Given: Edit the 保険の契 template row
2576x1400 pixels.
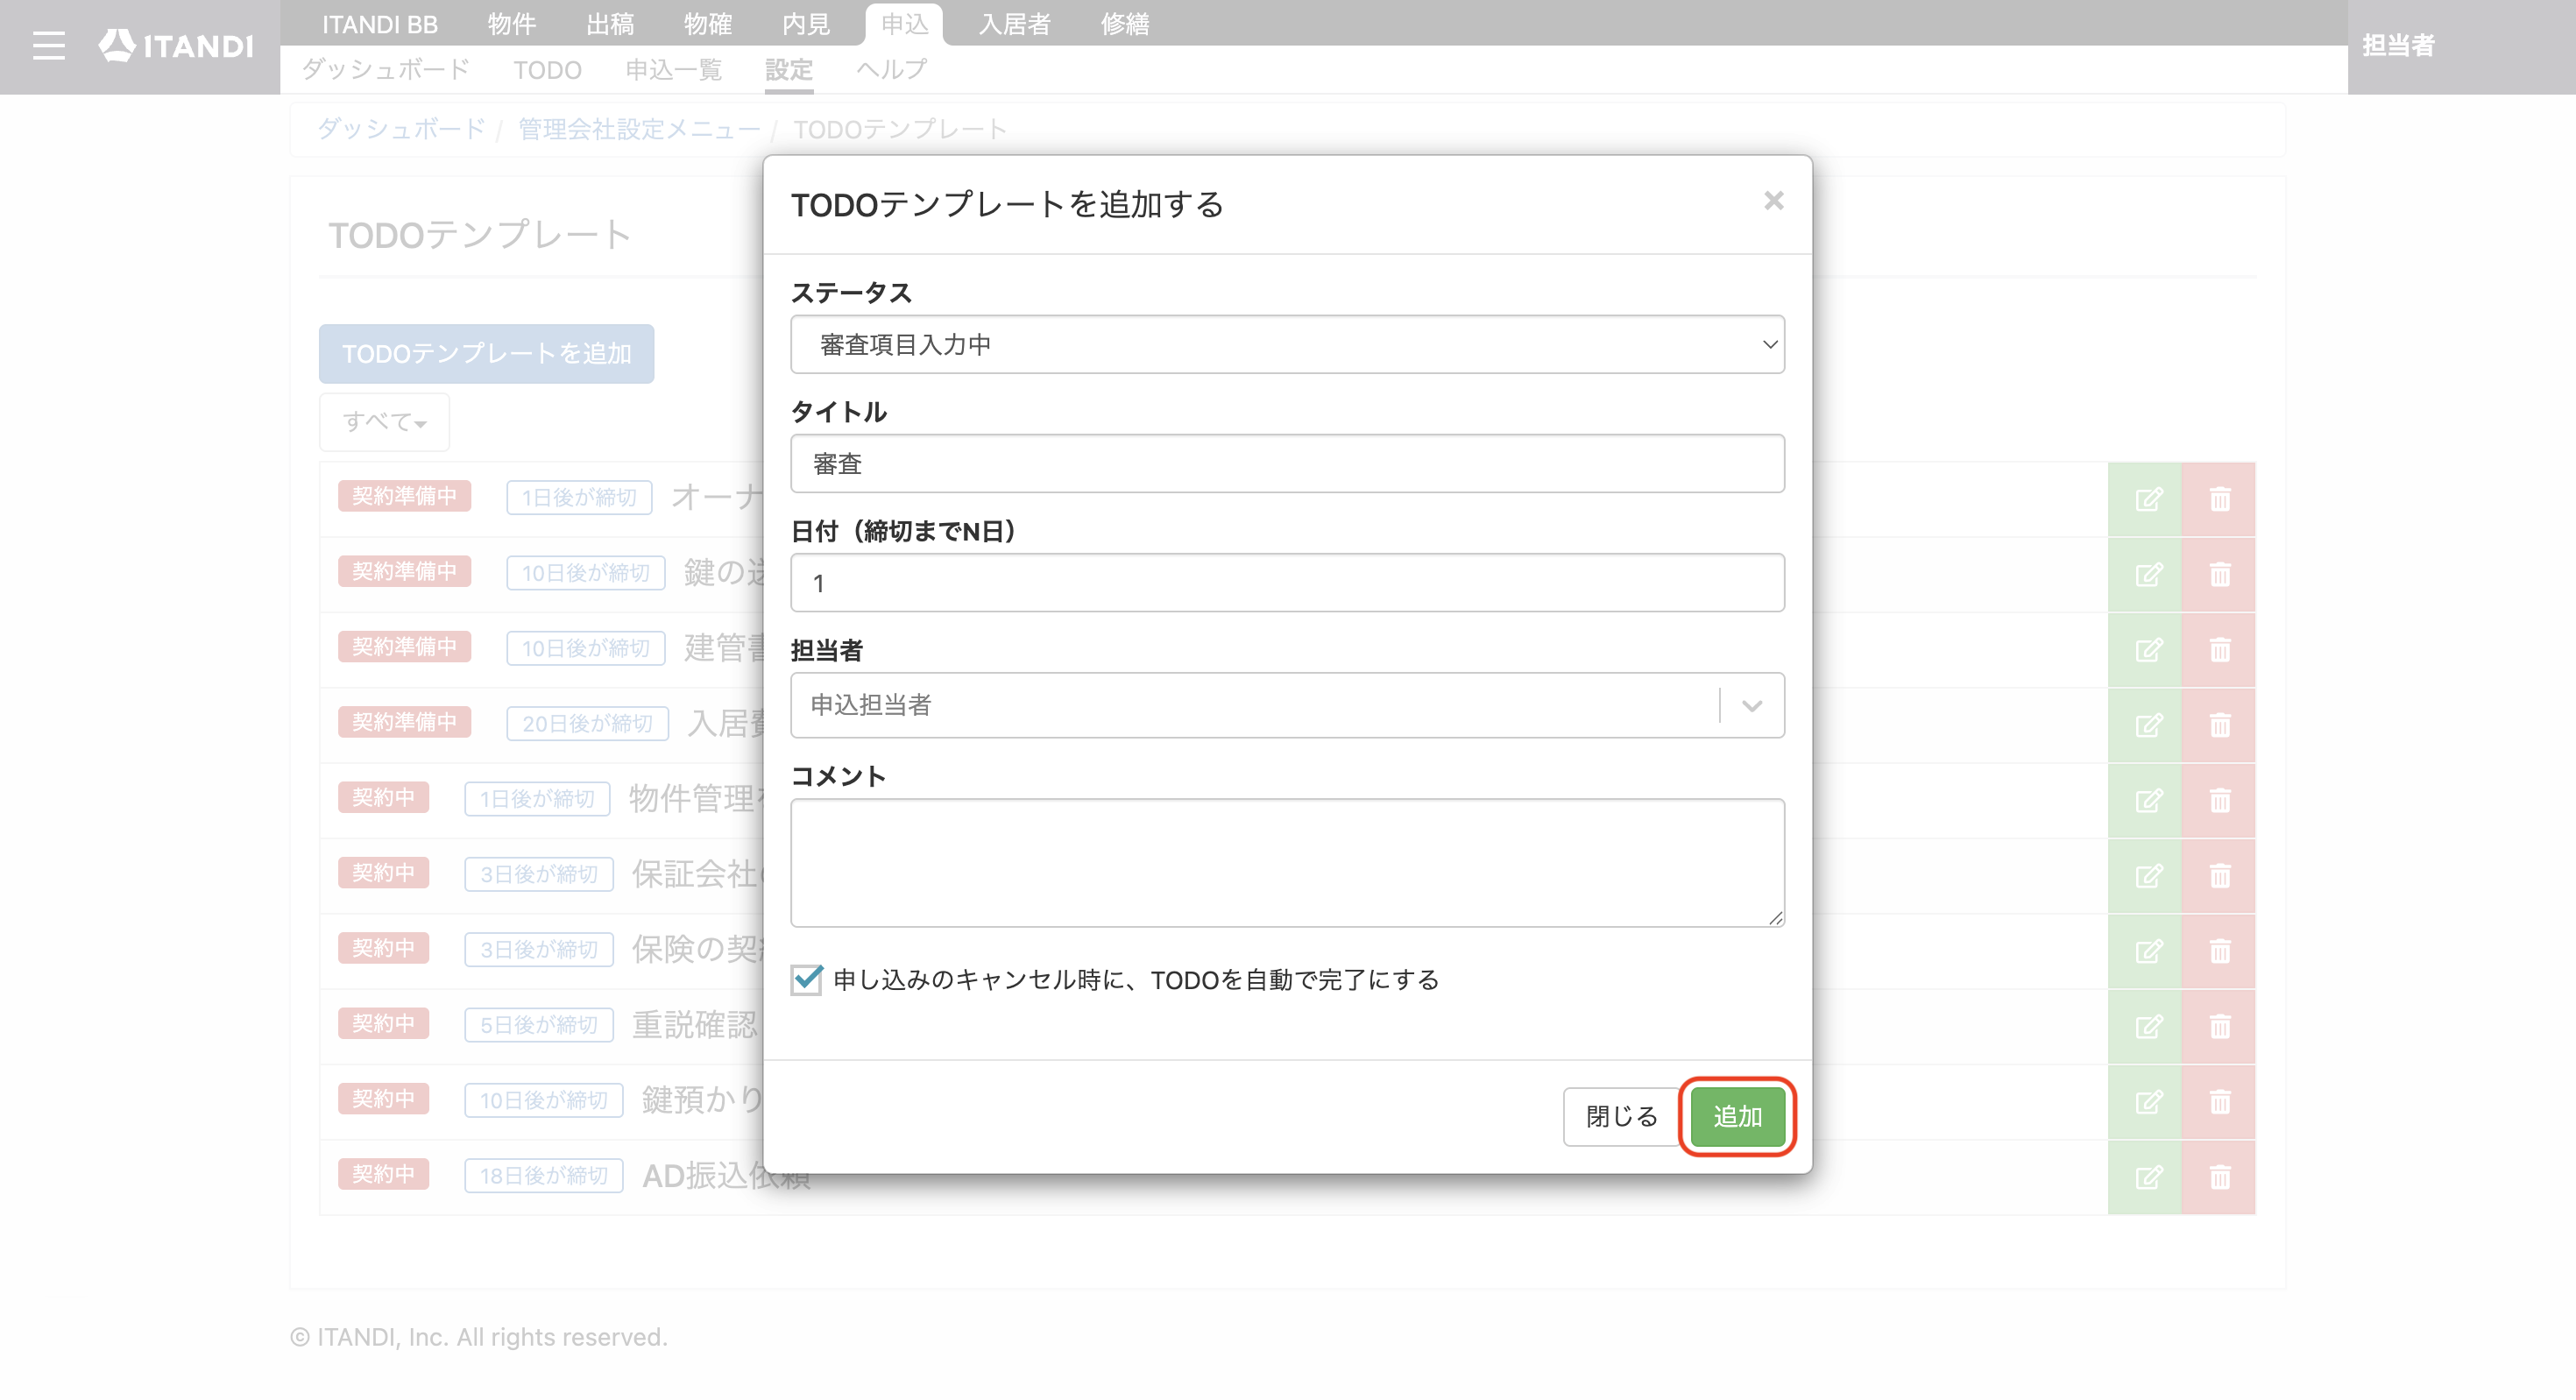Looking at the screenshot, I should click(x=2145, y=951).
